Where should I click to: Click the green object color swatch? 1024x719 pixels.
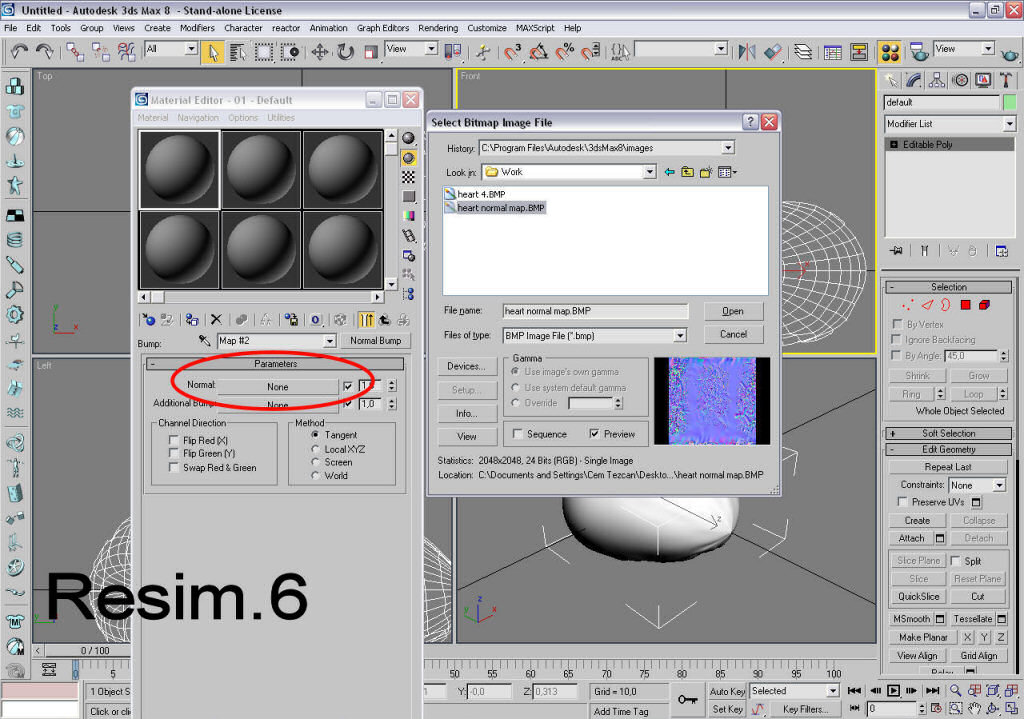point(1009,102)
